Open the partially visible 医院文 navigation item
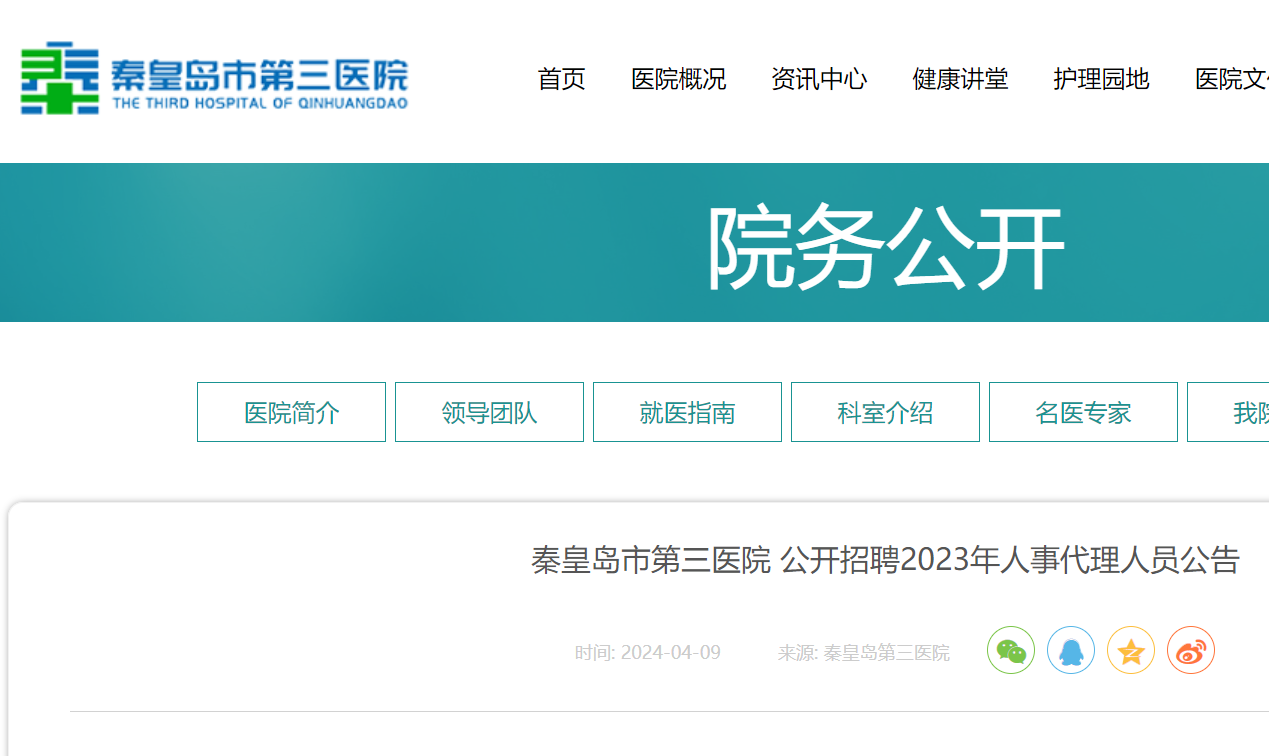The height and width of the screenshot is (756, 1269). (1232, 79)
